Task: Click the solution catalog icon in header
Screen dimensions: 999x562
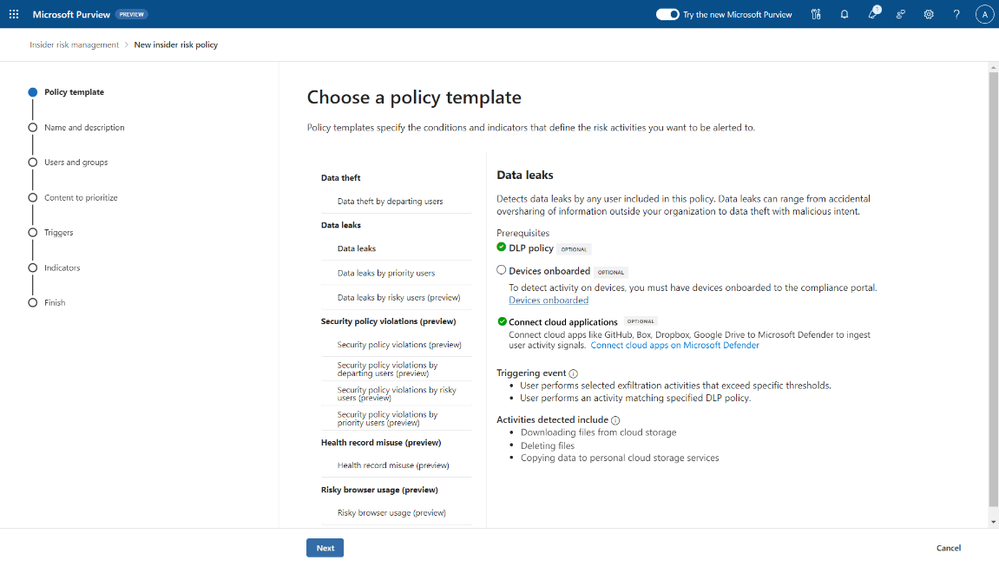Action: (x=816, y=14)
